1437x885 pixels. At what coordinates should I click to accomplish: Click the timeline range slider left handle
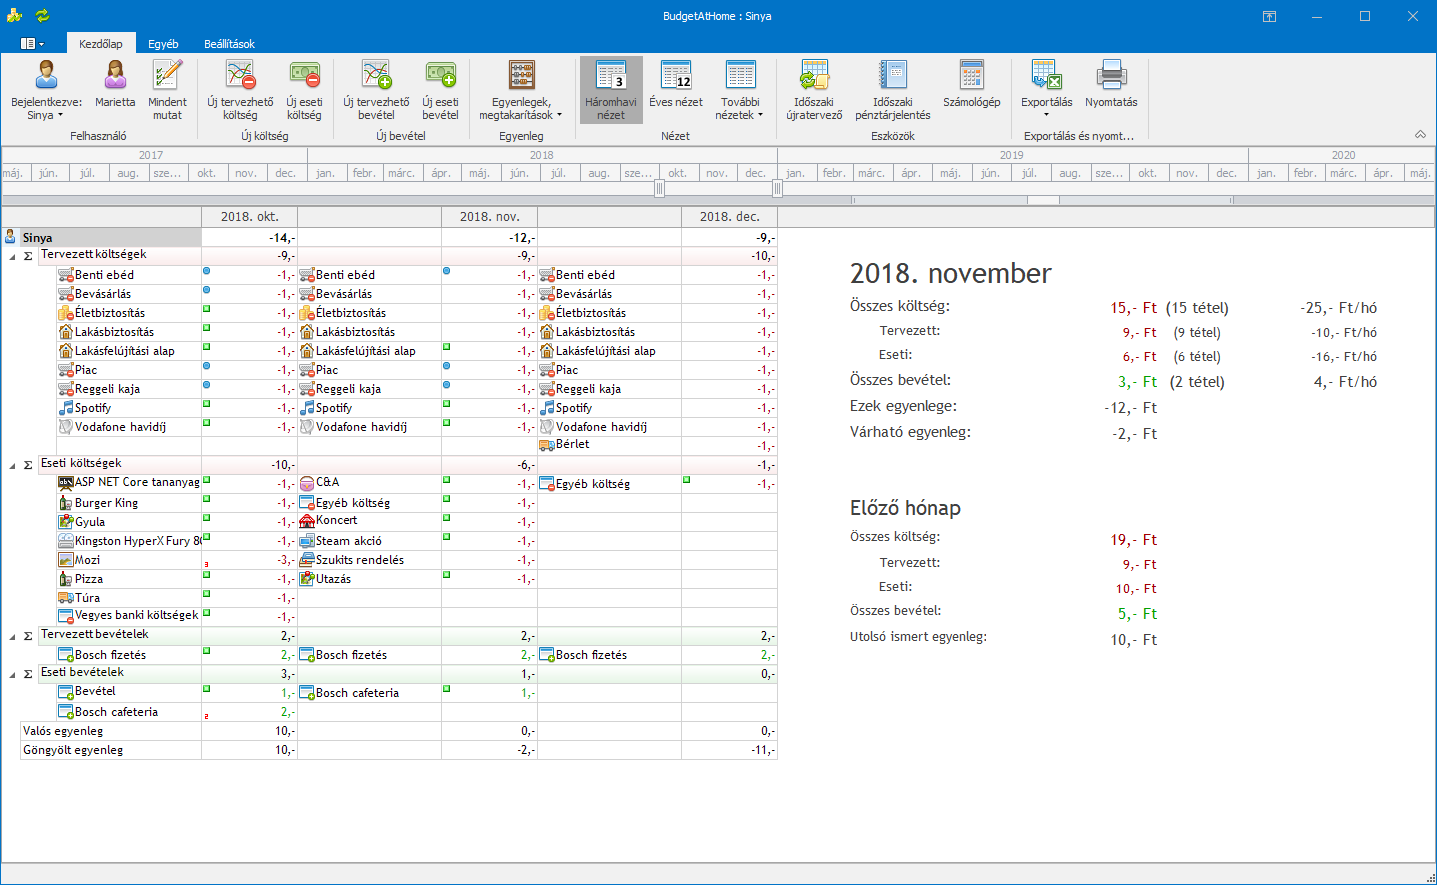tap(659, 188)
